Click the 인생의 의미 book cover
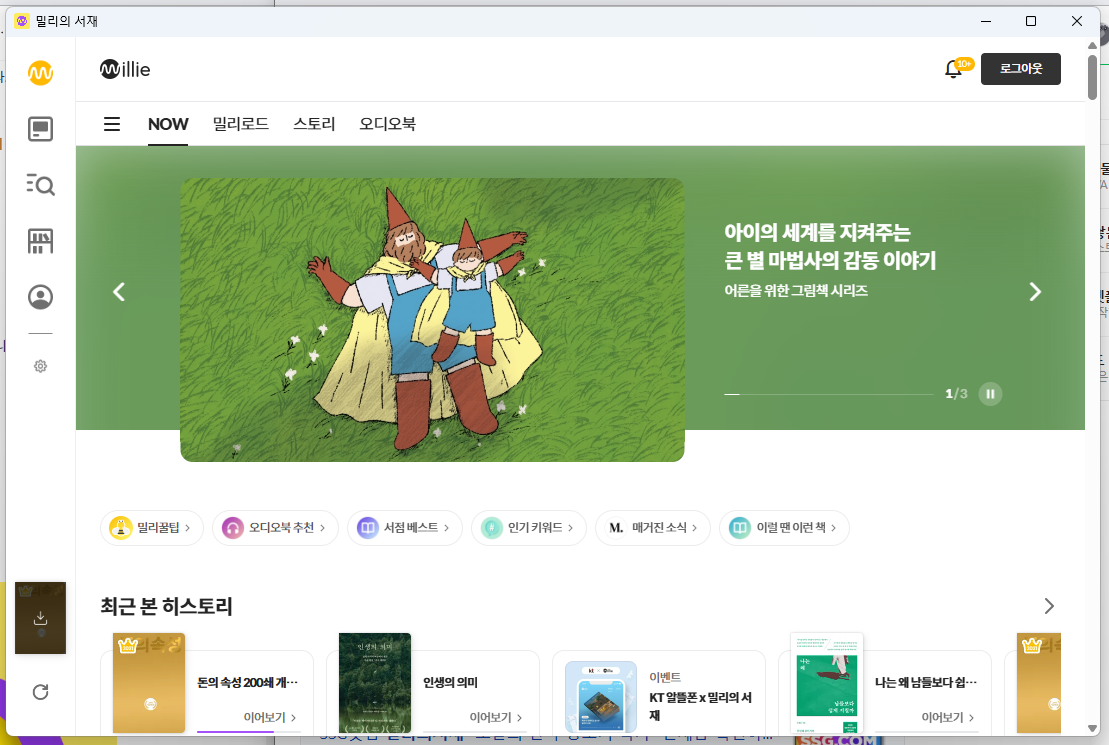Viewport: 1109px width, 745px height. pyautogui.click(x=375, y=683)
